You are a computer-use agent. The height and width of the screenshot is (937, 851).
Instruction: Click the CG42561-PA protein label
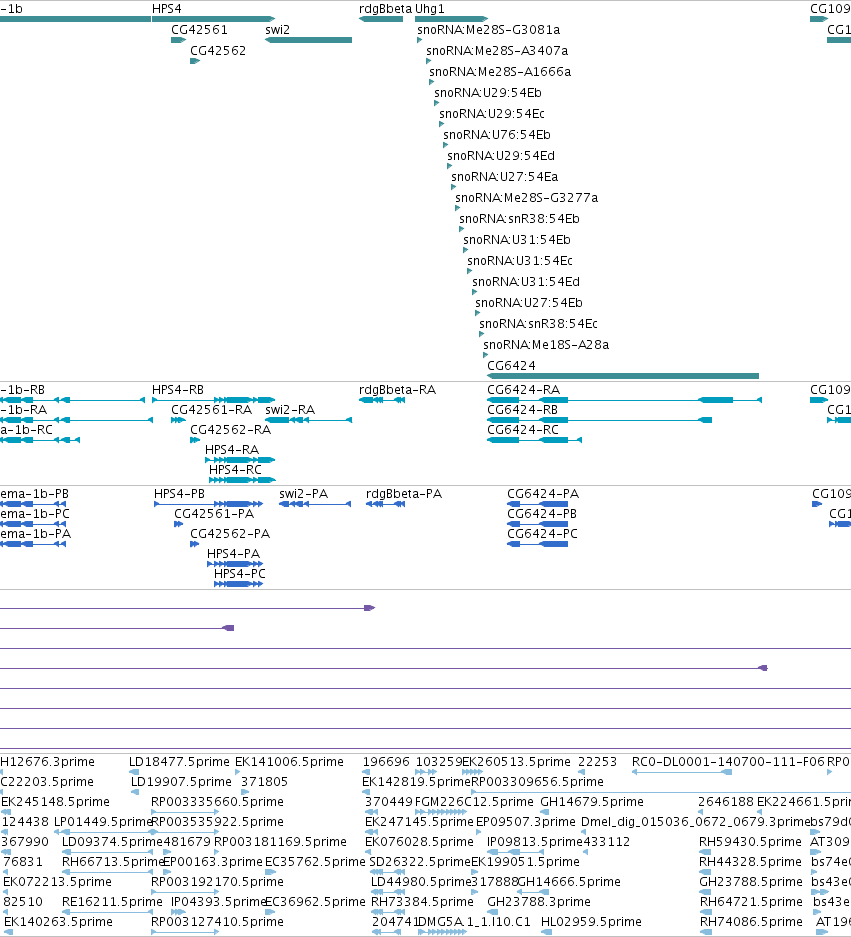[214, 513]
